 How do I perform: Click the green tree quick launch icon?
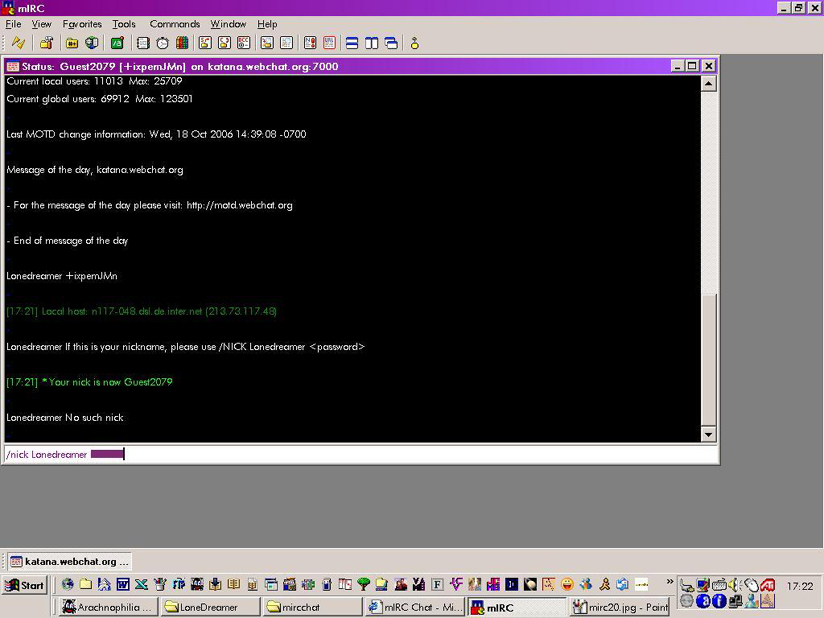pos(363,584)
